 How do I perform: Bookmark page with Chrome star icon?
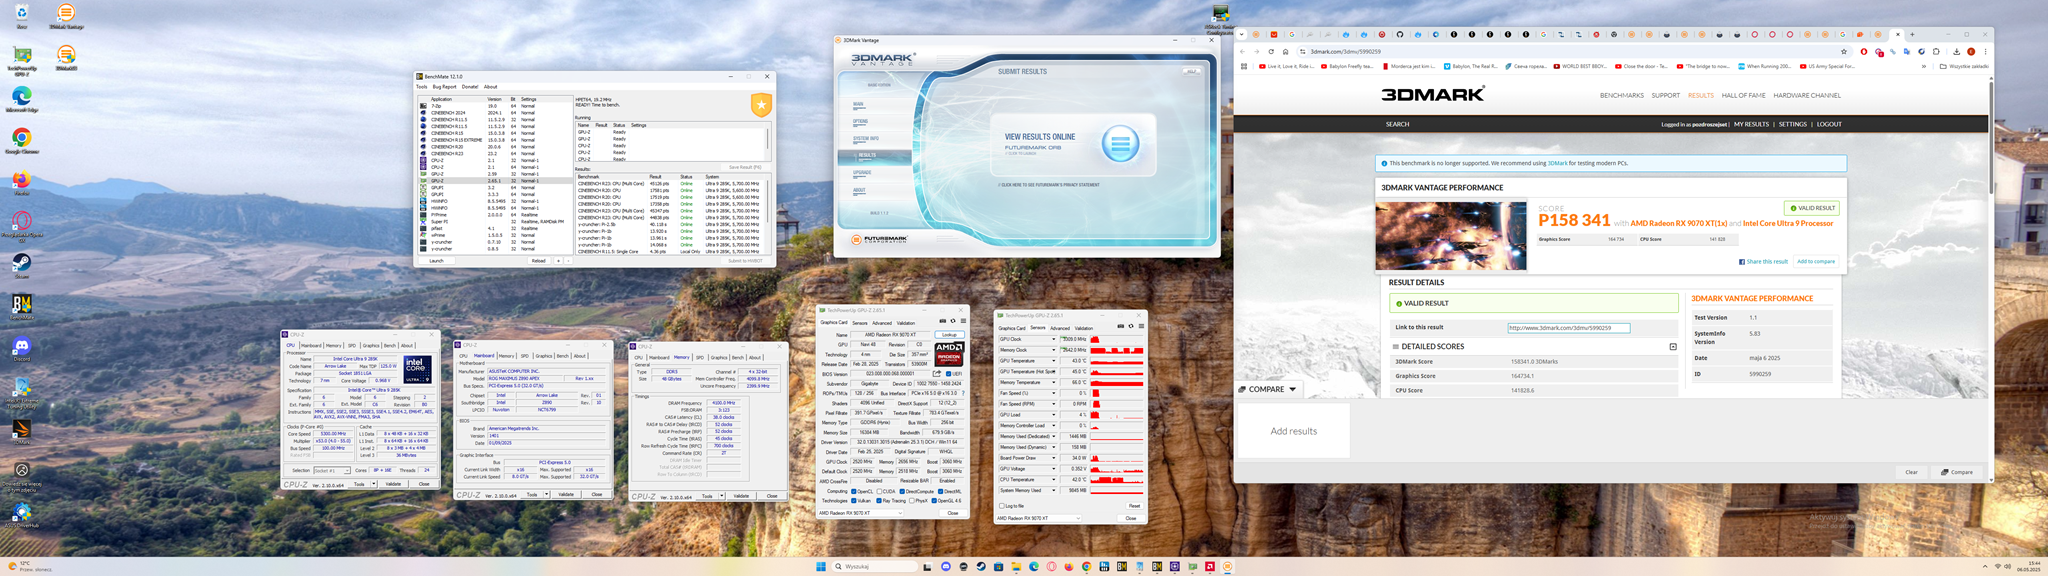(1843, 51)
